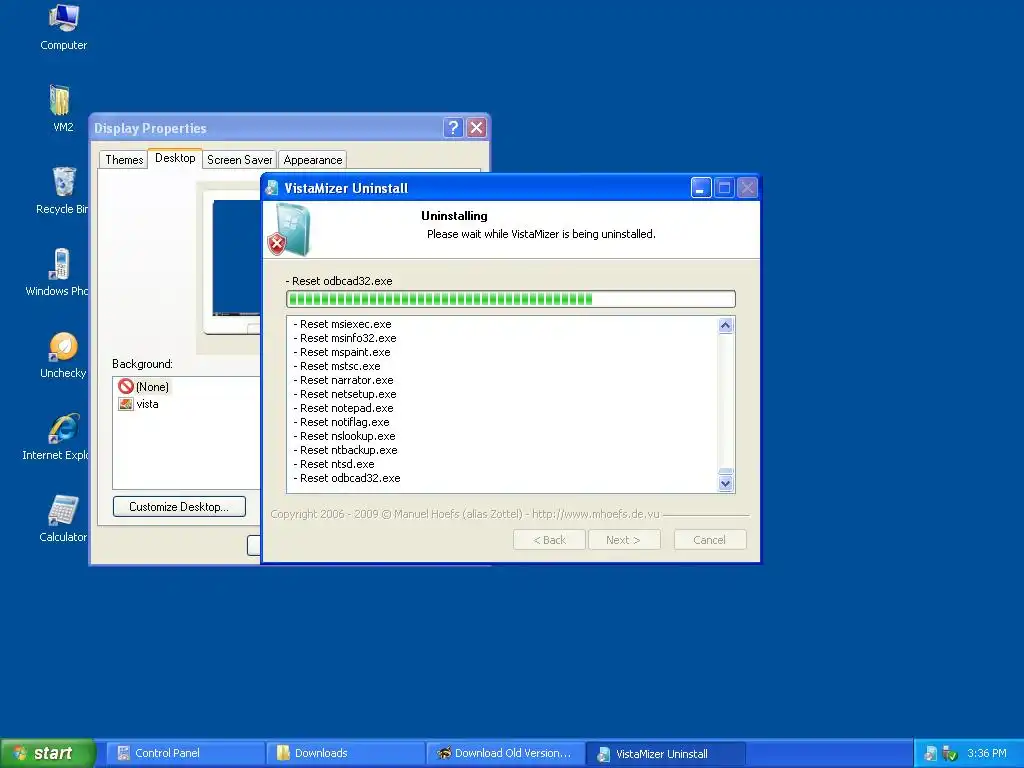The width and height of the screenshot is (1024, 768).
Task: Click VistaMizer Uninstall taskbar button
Action: coord(665,754)
